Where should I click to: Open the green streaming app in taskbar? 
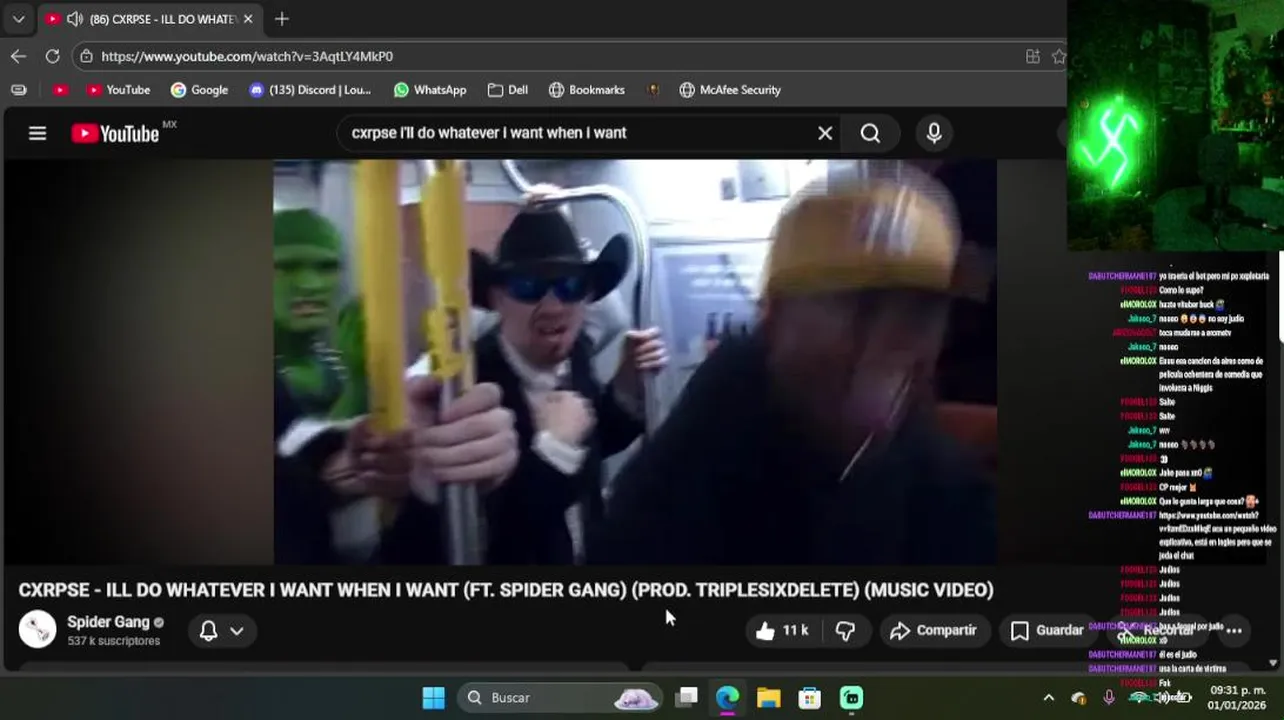coord(851,697)
